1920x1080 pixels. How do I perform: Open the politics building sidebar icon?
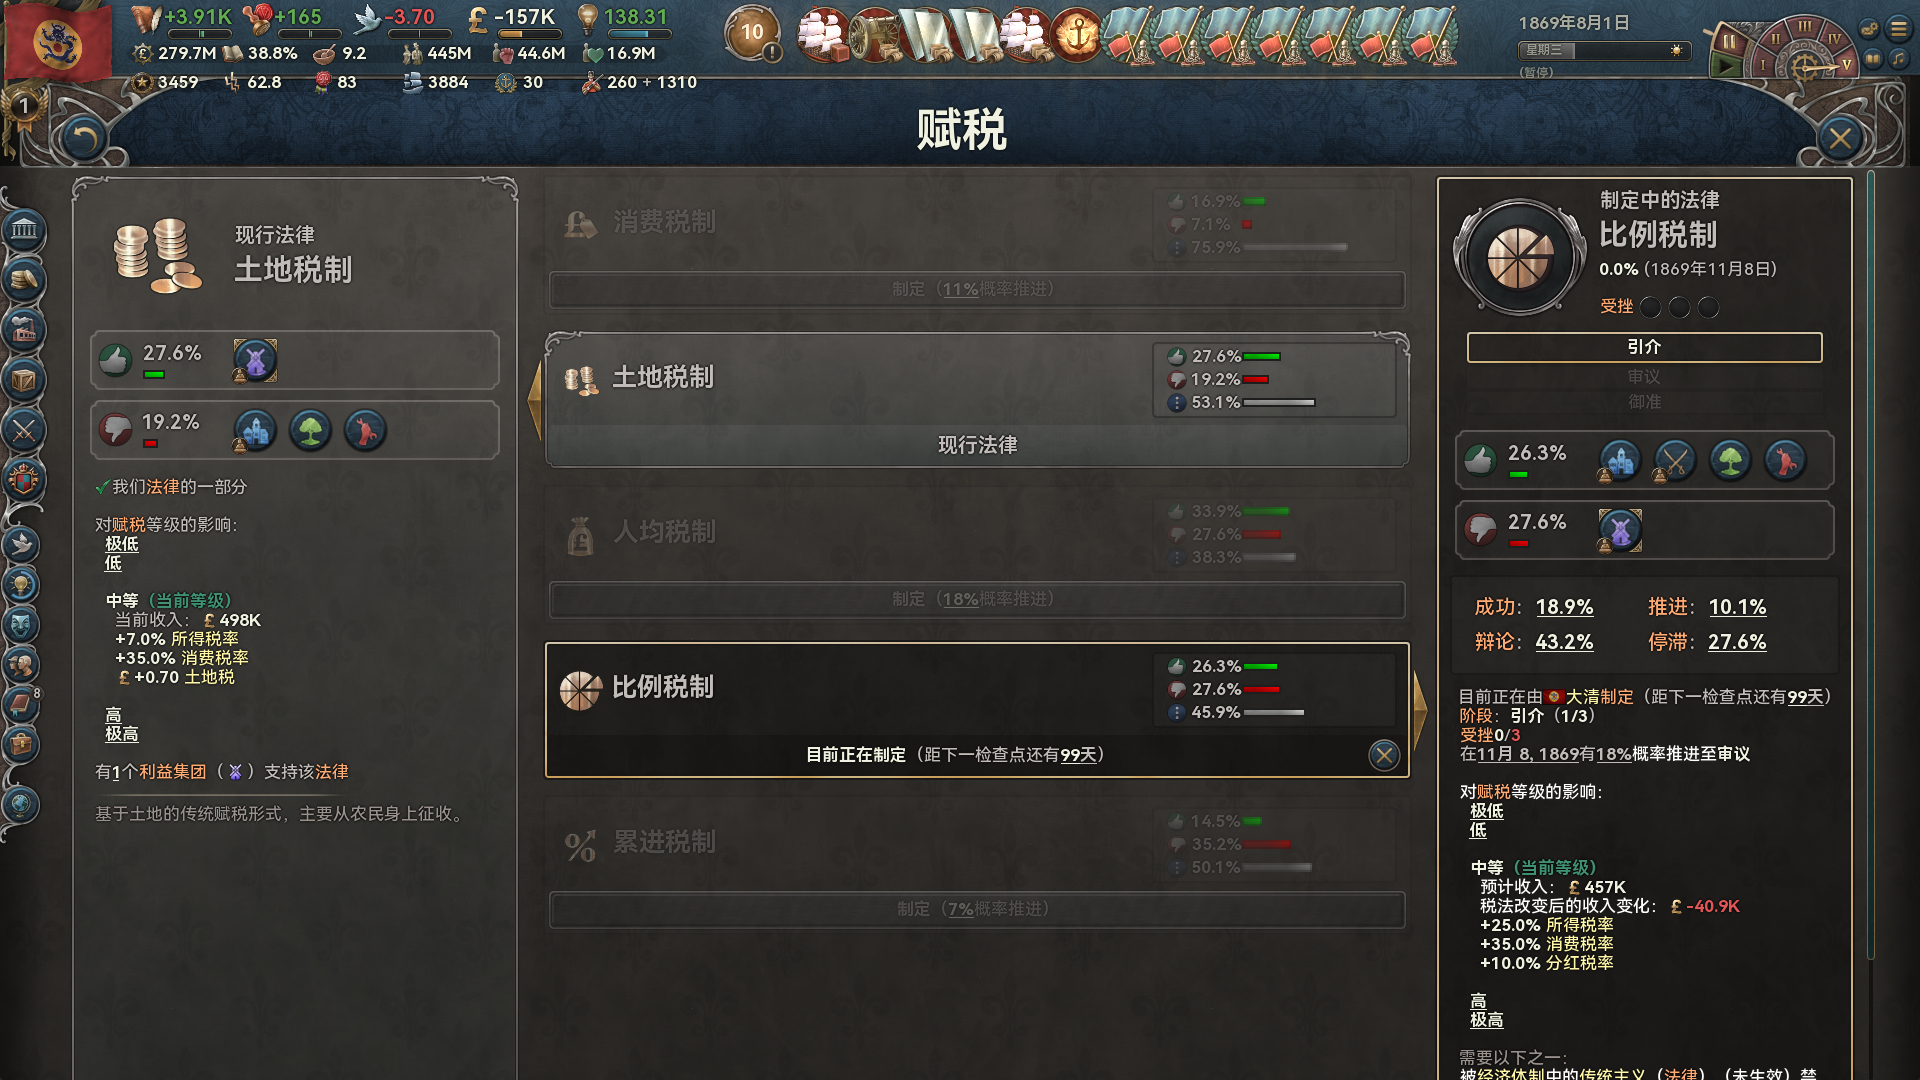(24, 231)
